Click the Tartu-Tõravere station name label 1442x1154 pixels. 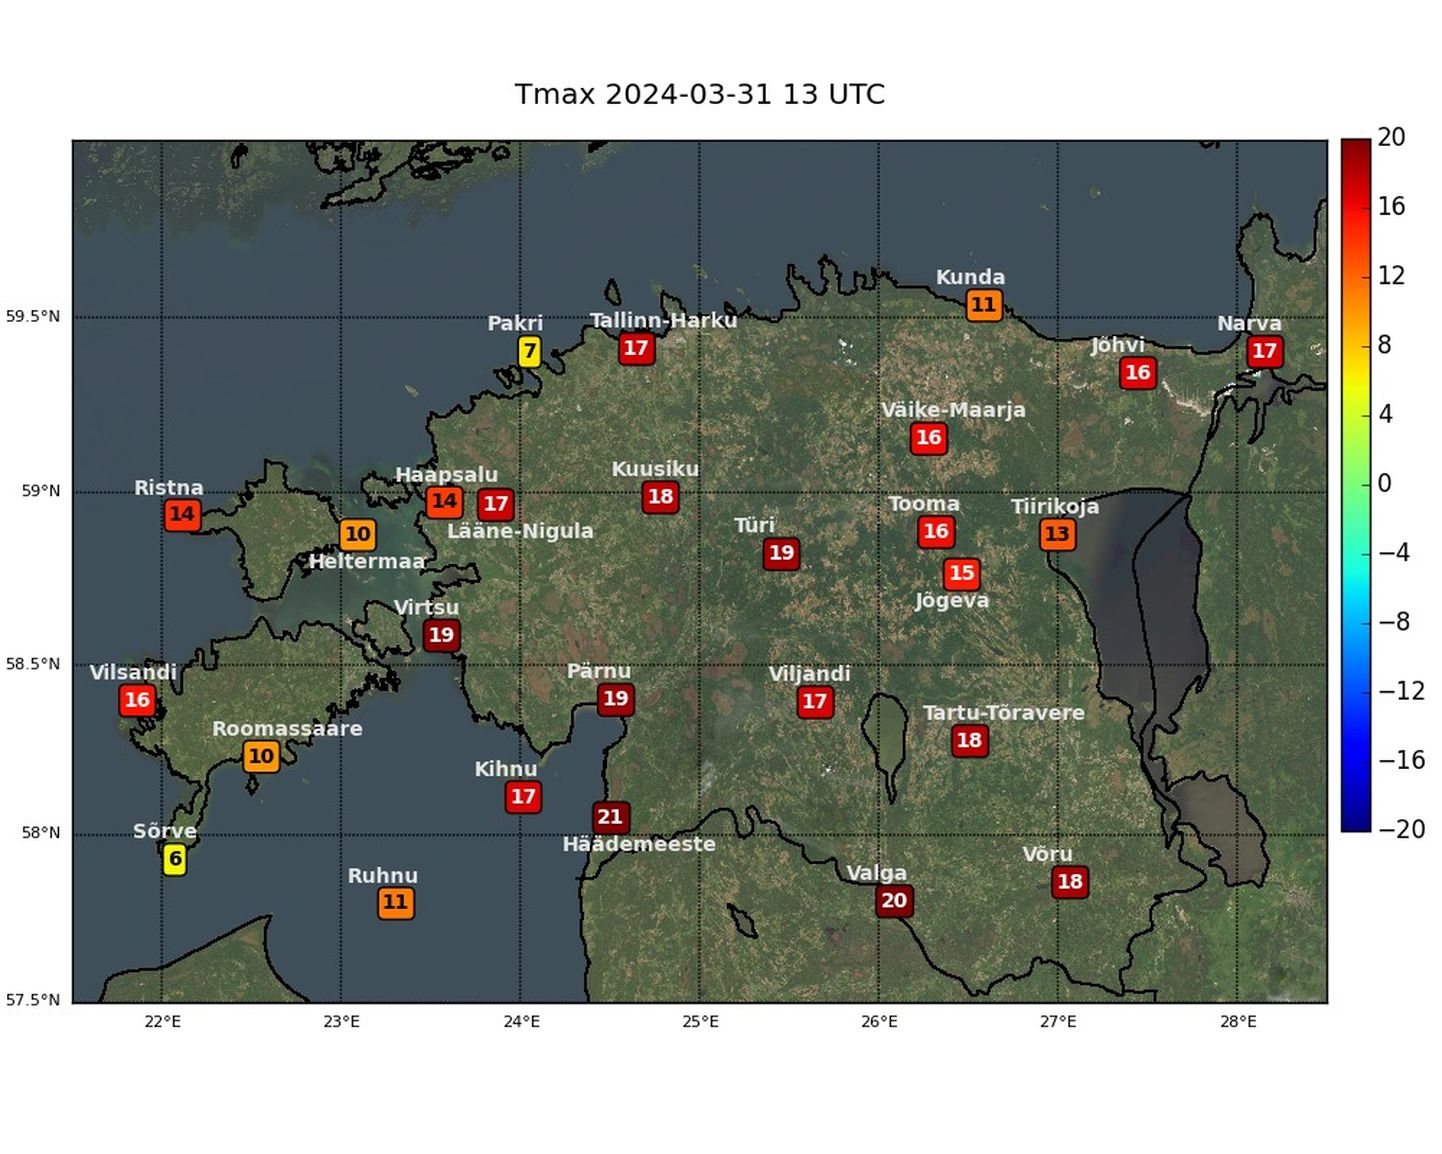tap(1003, 713)
